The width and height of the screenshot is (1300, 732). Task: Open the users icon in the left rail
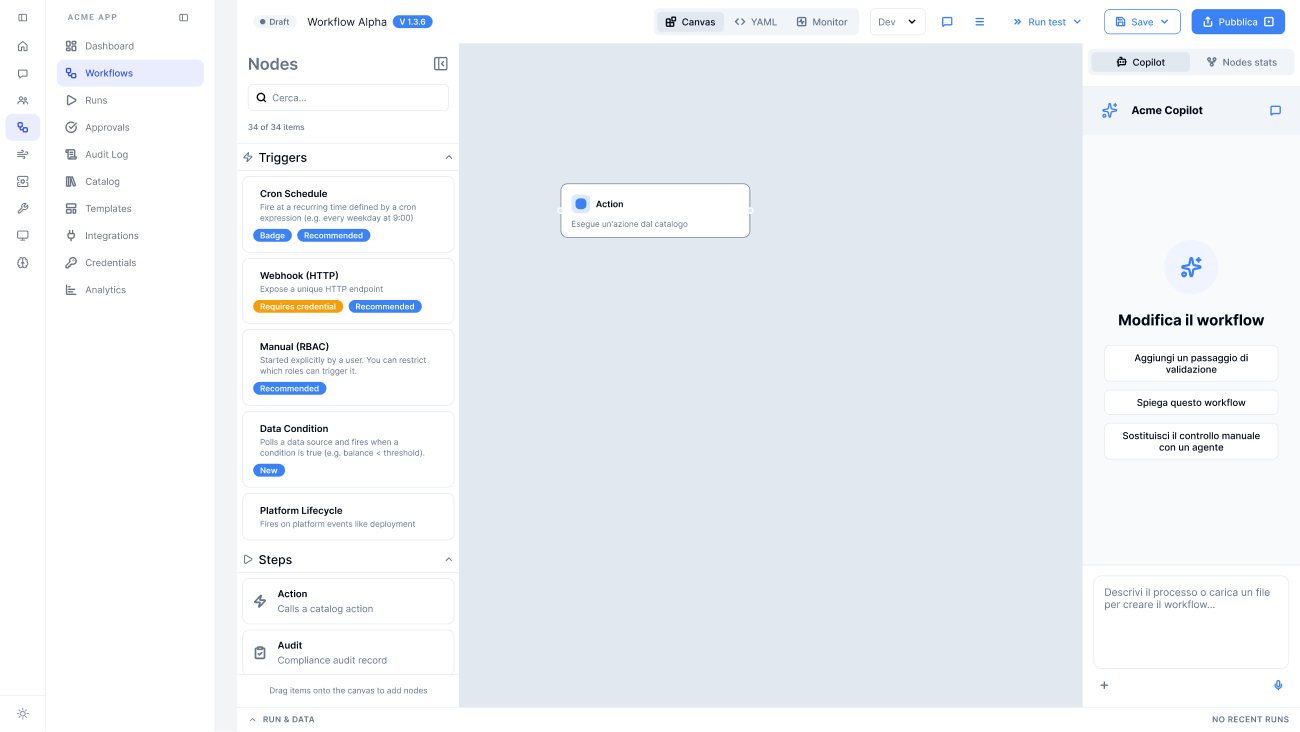click(x=23, y=100)
